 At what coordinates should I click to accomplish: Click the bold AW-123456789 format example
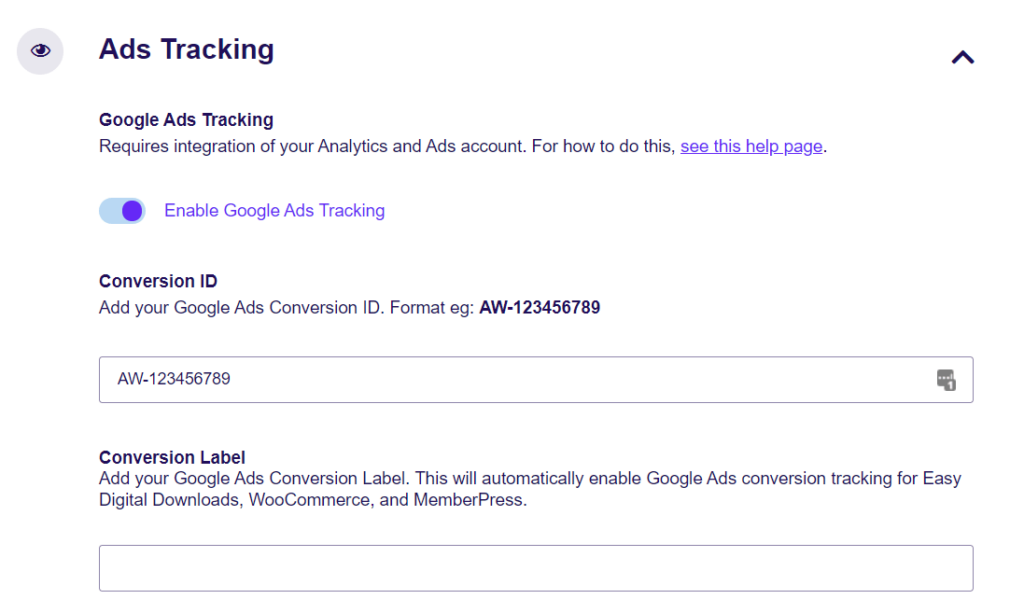click(x=540, y=307)
